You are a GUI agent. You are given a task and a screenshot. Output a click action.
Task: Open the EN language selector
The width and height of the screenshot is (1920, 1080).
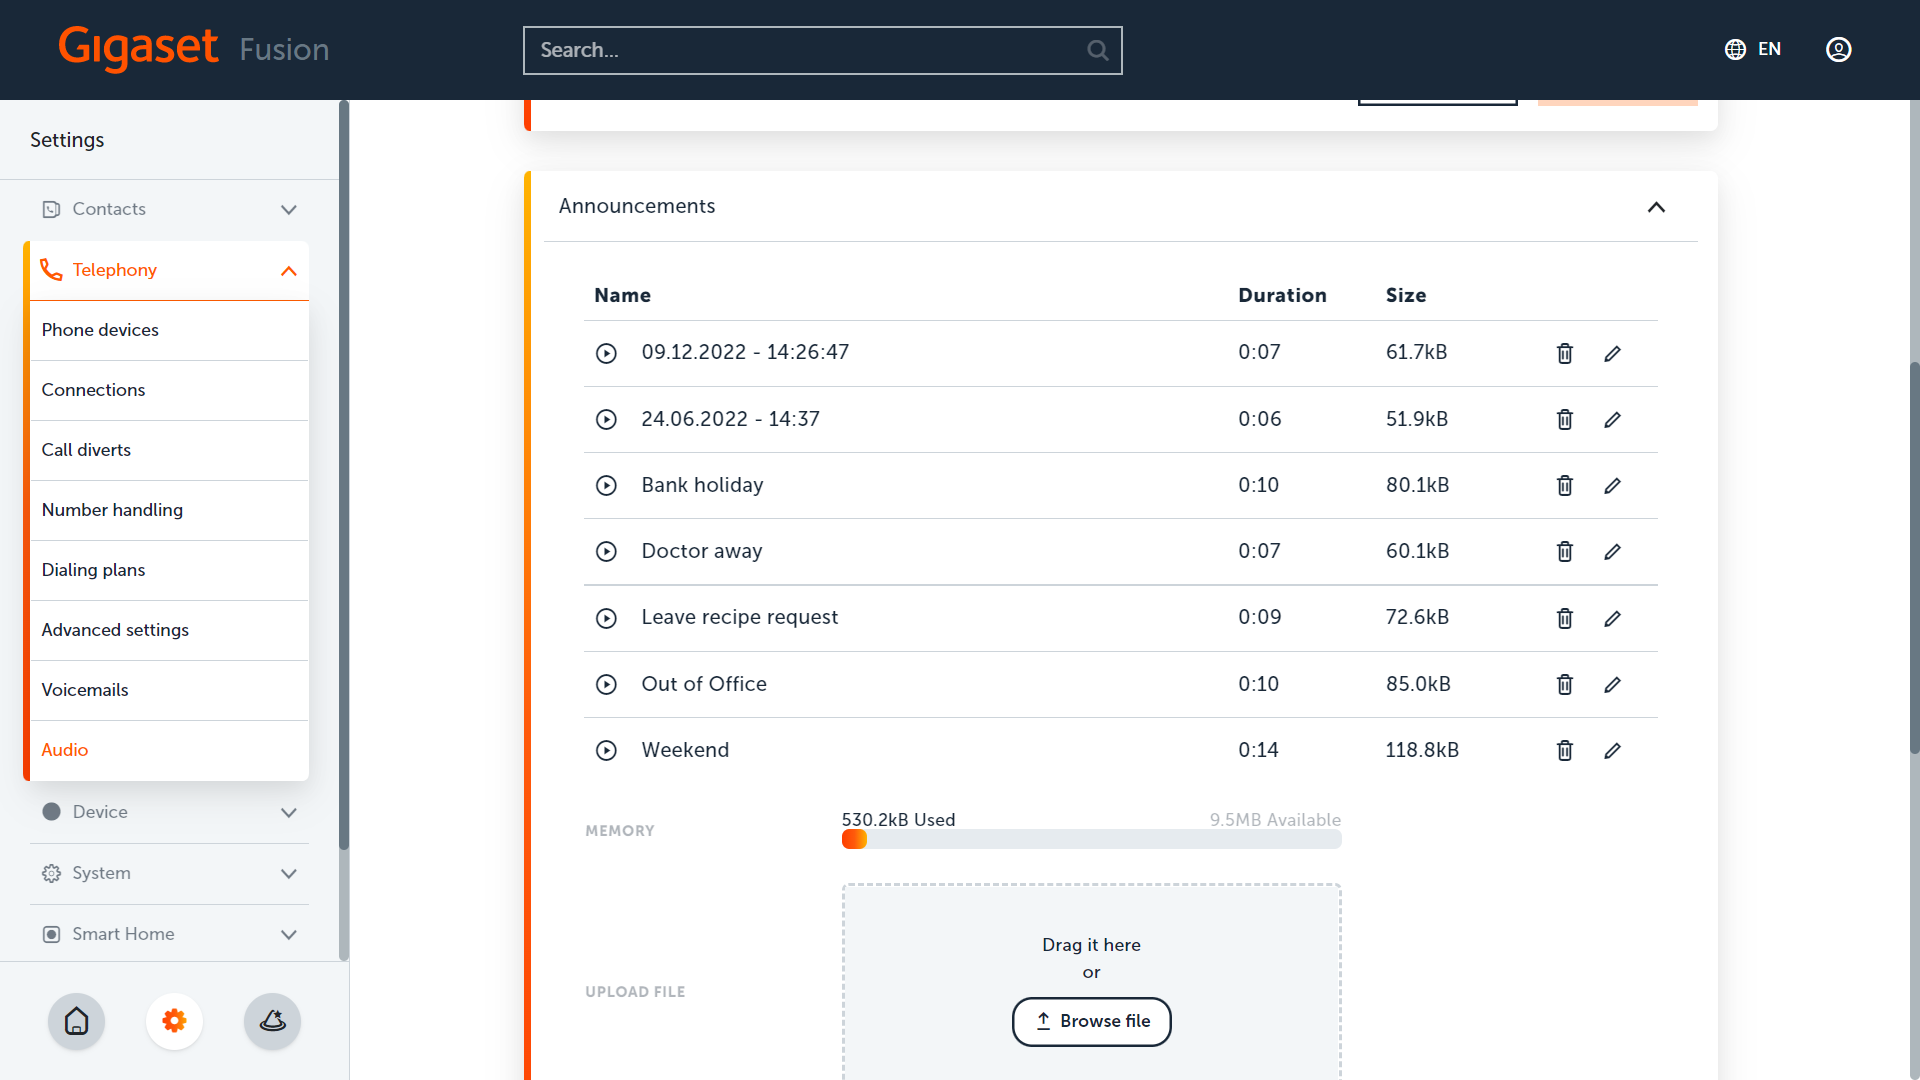pos(1753,49)
